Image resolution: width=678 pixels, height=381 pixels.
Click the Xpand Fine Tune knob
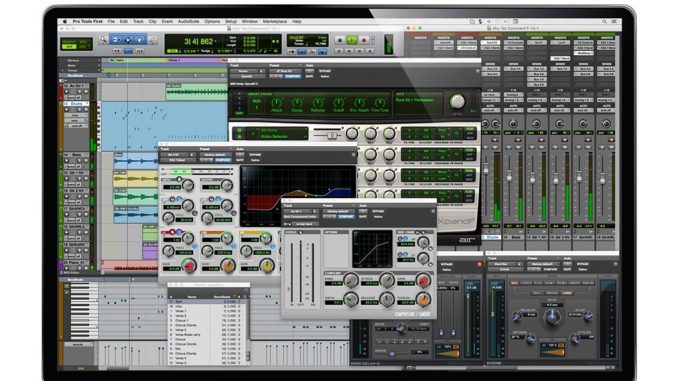click(x=380, y=103)
